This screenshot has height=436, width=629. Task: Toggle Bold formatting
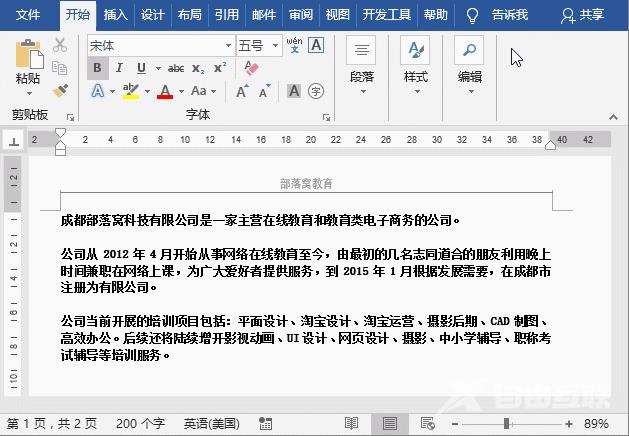(x=97, y=68)
